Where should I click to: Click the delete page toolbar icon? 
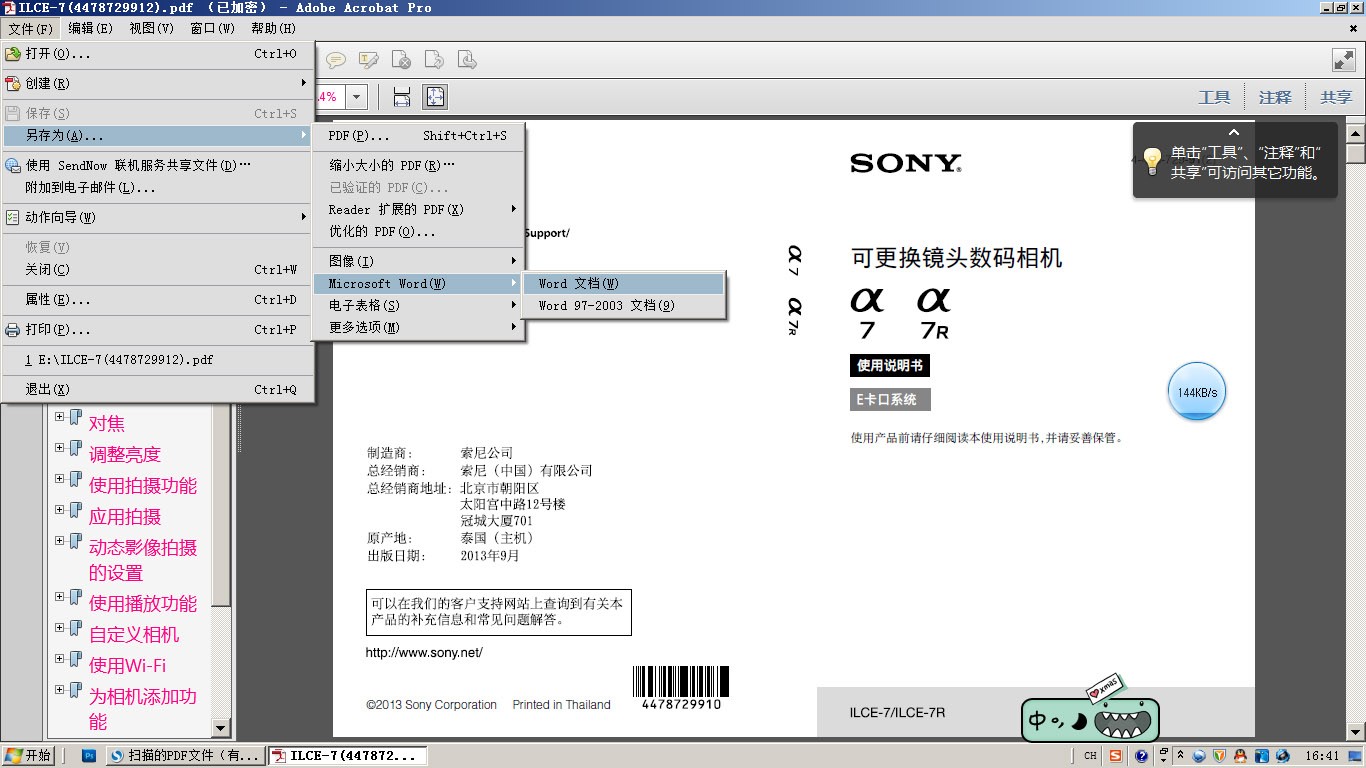[401, 60]
